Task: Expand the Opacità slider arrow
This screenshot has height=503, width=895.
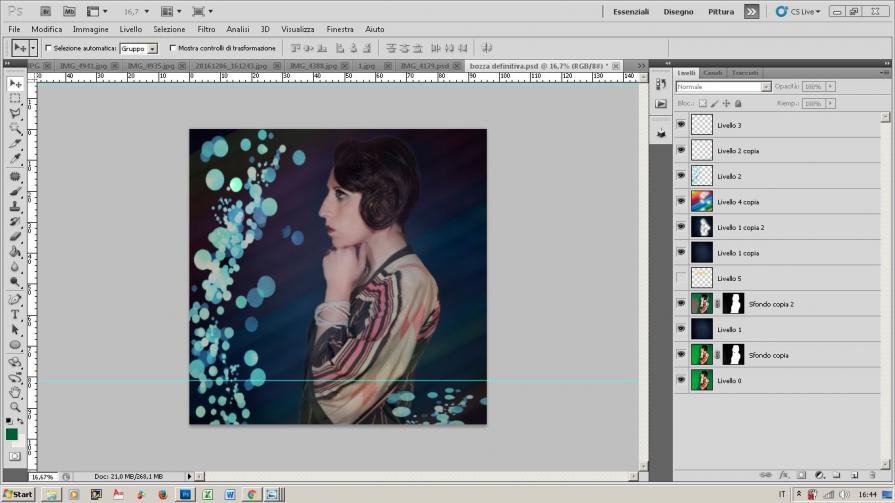Action: click(x=831, y=87)
